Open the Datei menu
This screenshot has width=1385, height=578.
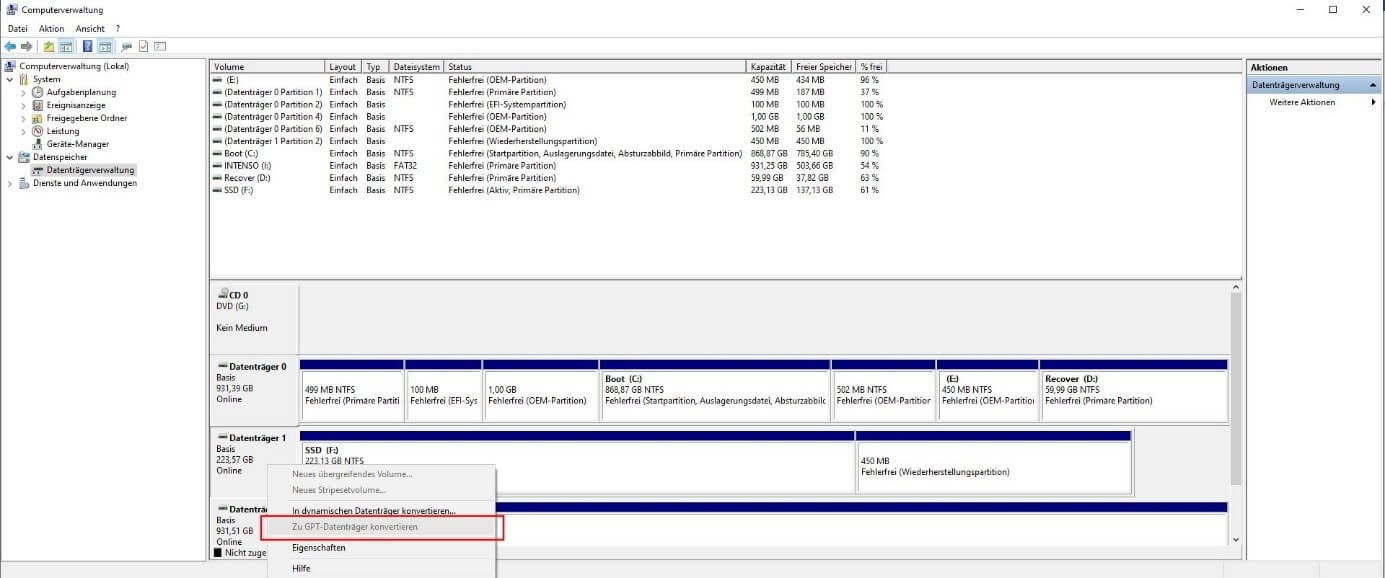[17, 29]
